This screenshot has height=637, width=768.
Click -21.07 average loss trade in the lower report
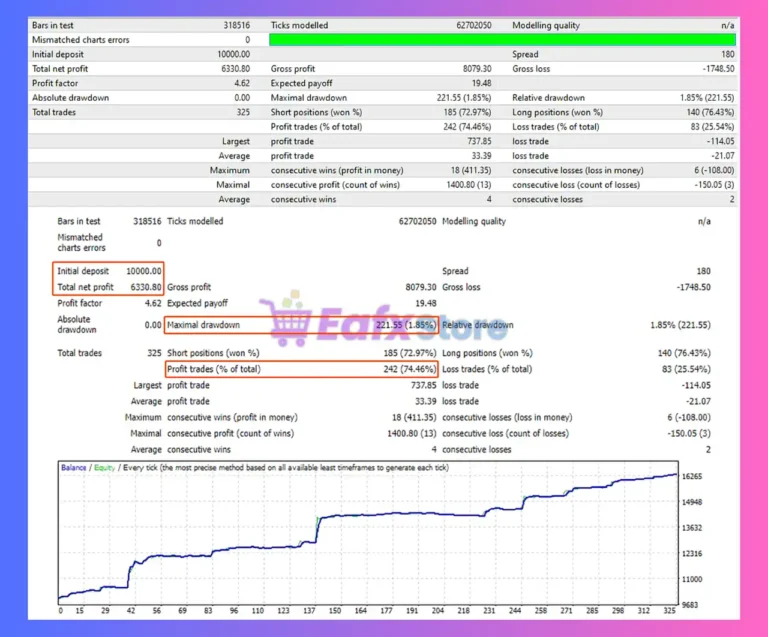[698, 401]
